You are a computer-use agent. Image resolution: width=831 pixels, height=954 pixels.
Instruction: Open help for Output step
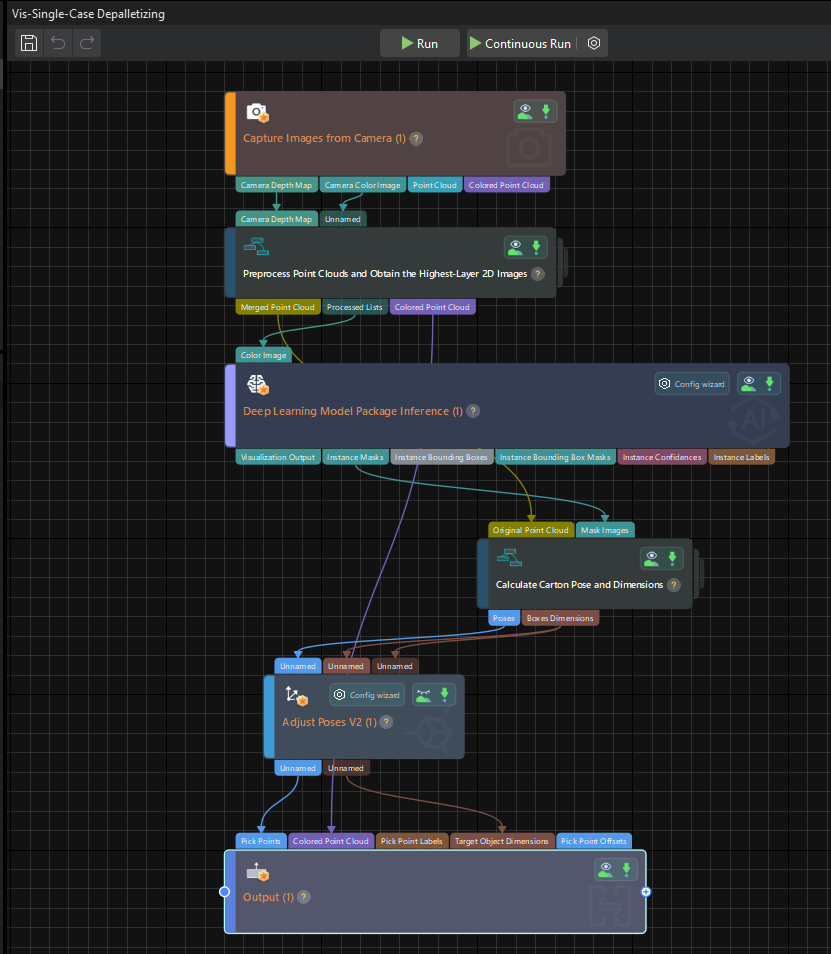click(x=304, y=897)
